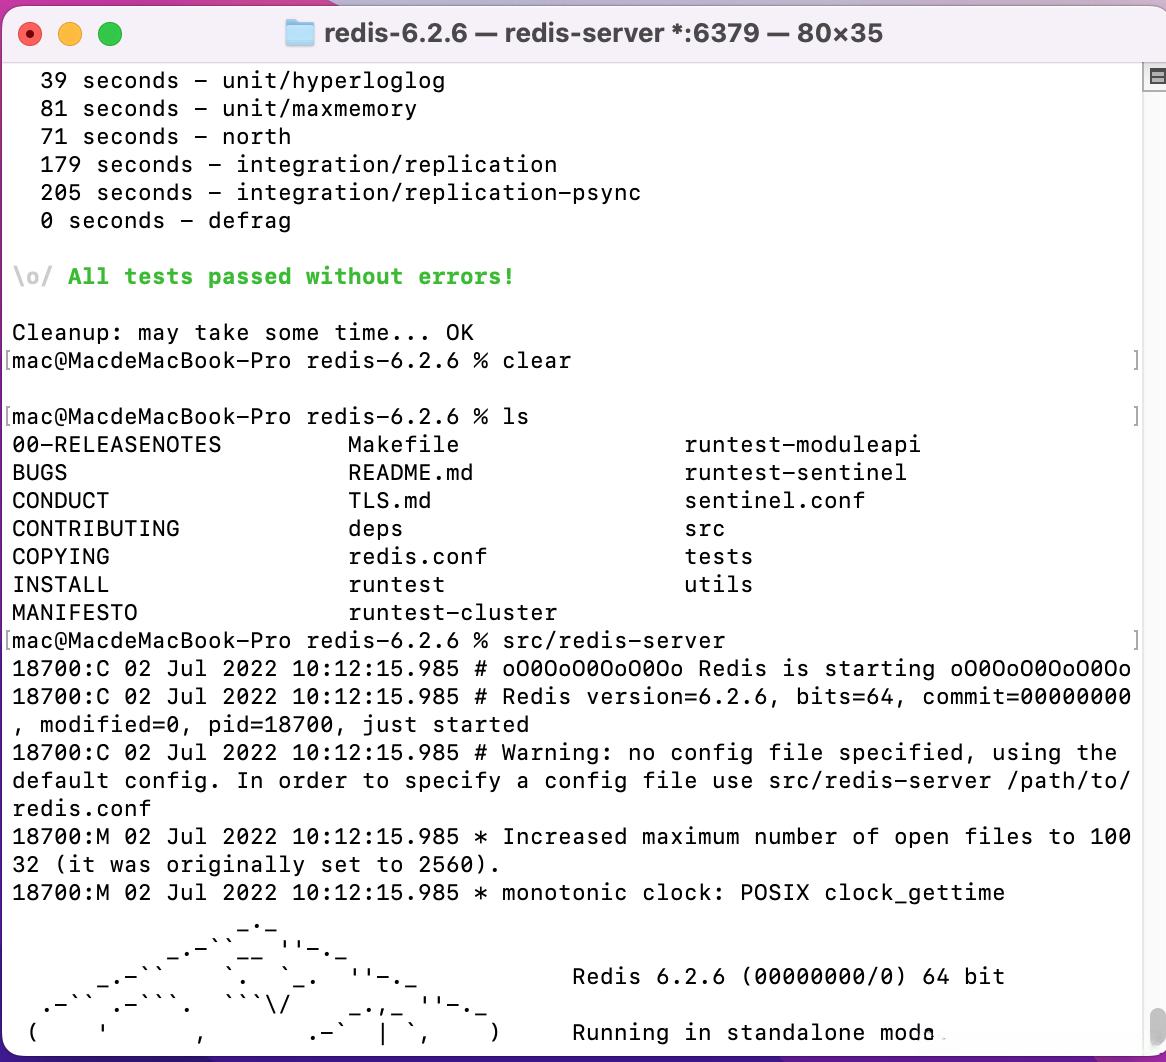
Task: Click the directory name deps
Action: coord(376,529)
